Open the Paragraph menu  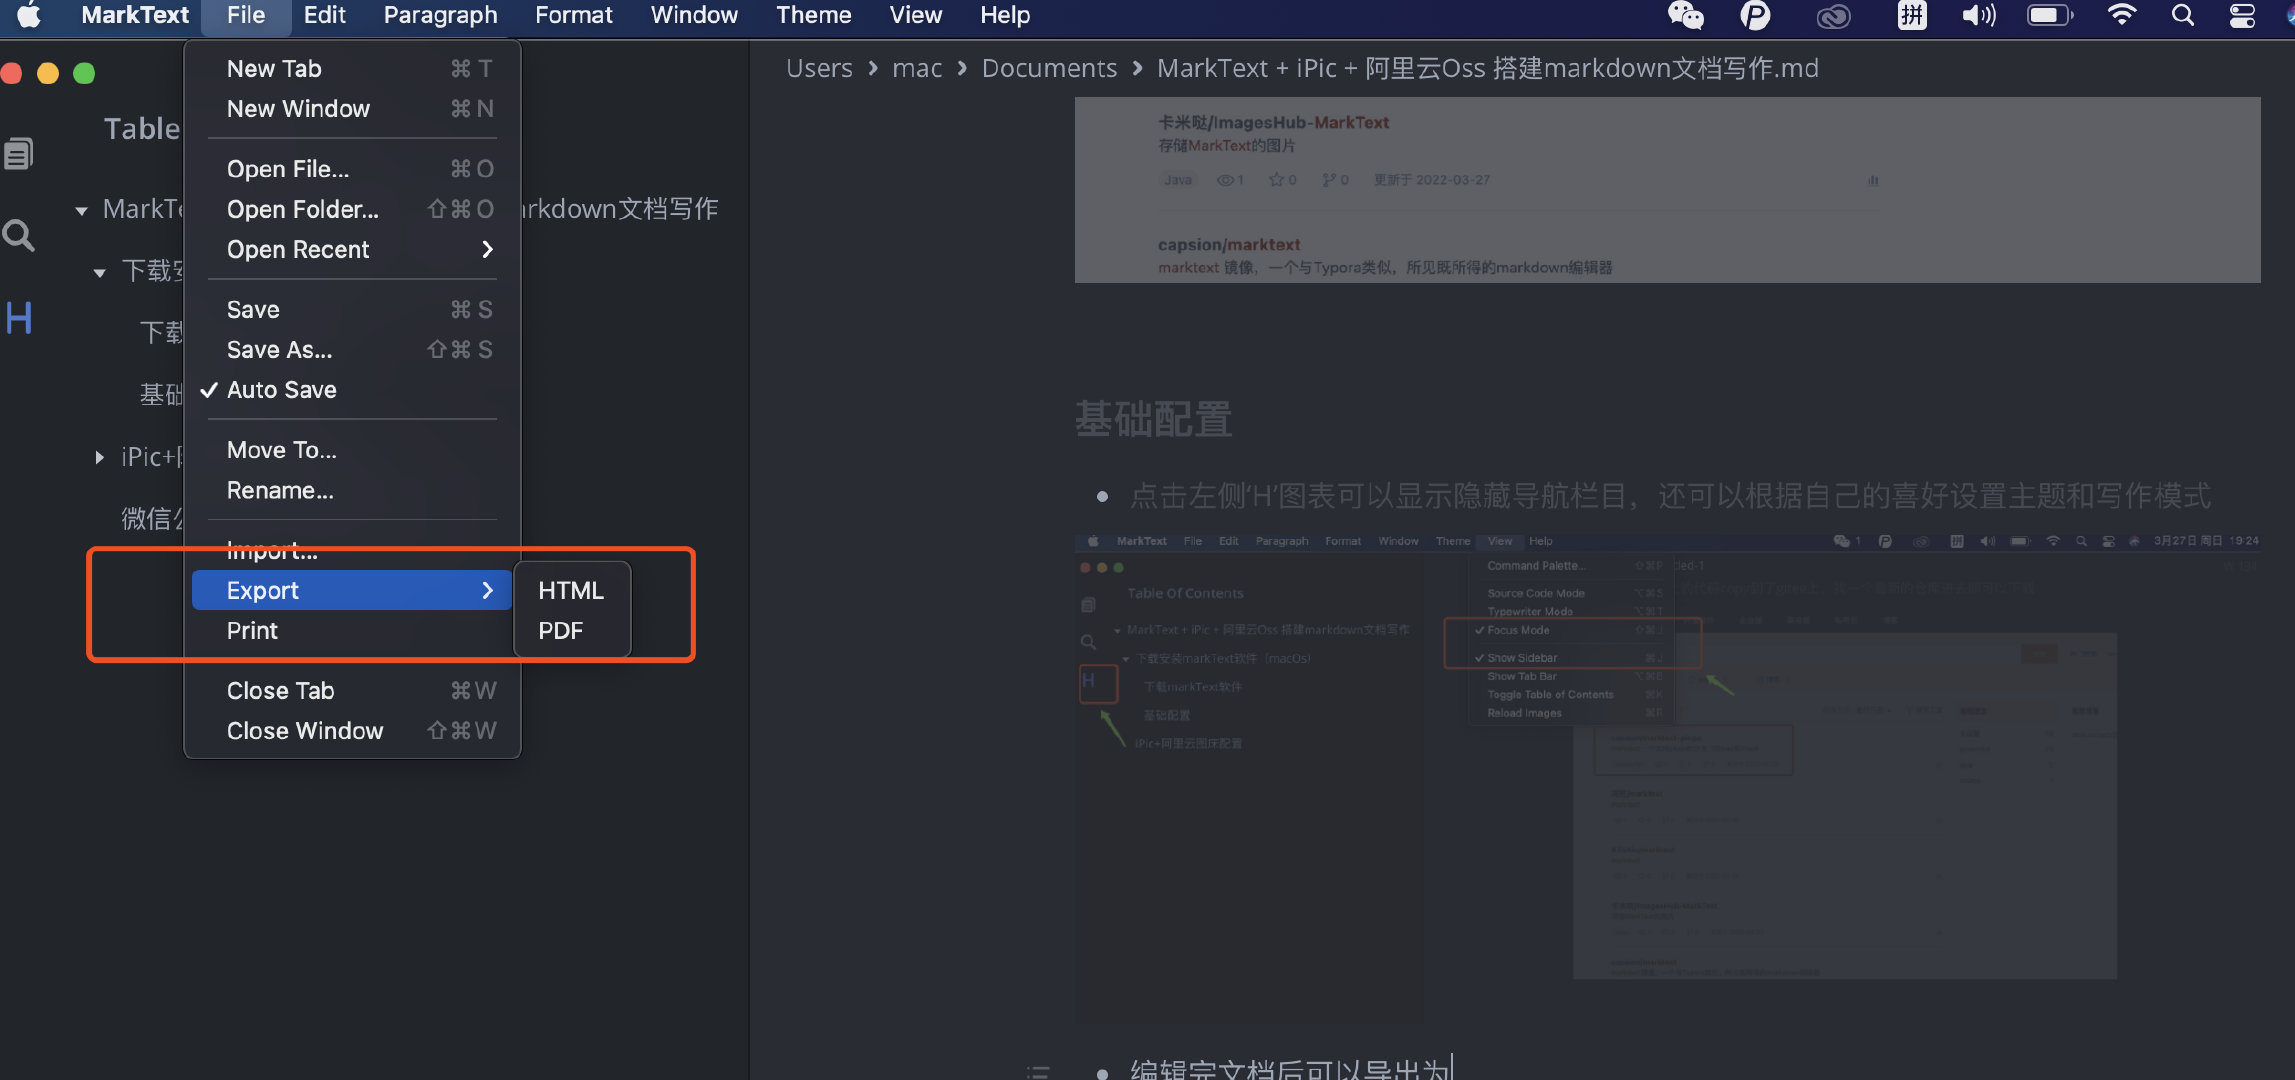440,14
